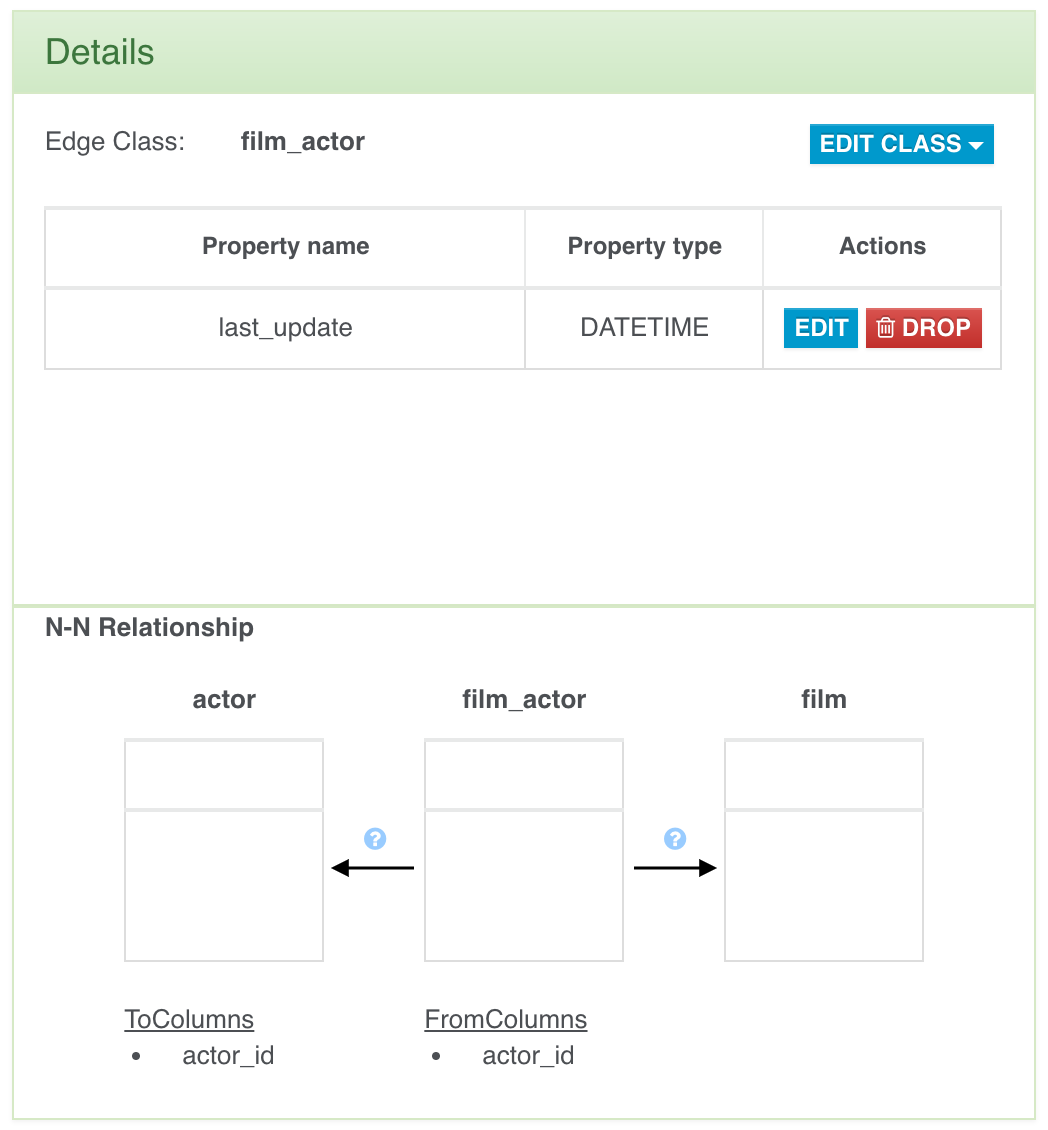Select actor_id under FromColumns
Viewport: 1048px width, 1130px height.
528,1056
